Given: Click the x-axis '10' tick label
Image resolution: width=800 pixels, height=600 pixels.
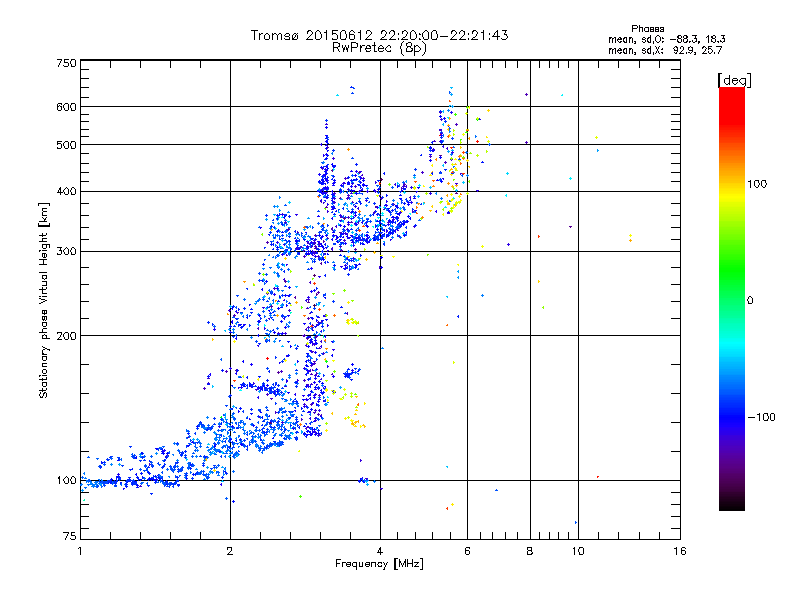Looking at the screenshot, I should click(578, 551).
